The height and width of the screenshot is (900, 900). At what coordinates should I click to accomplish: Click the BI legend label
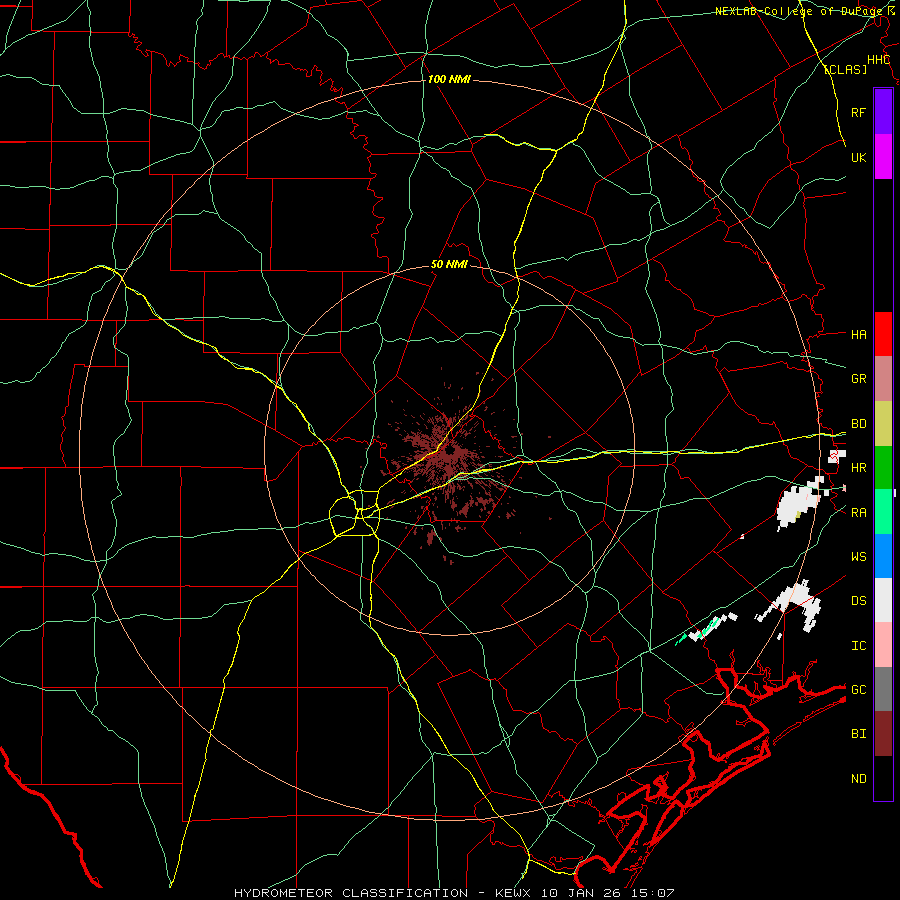(x=859, y=734)
